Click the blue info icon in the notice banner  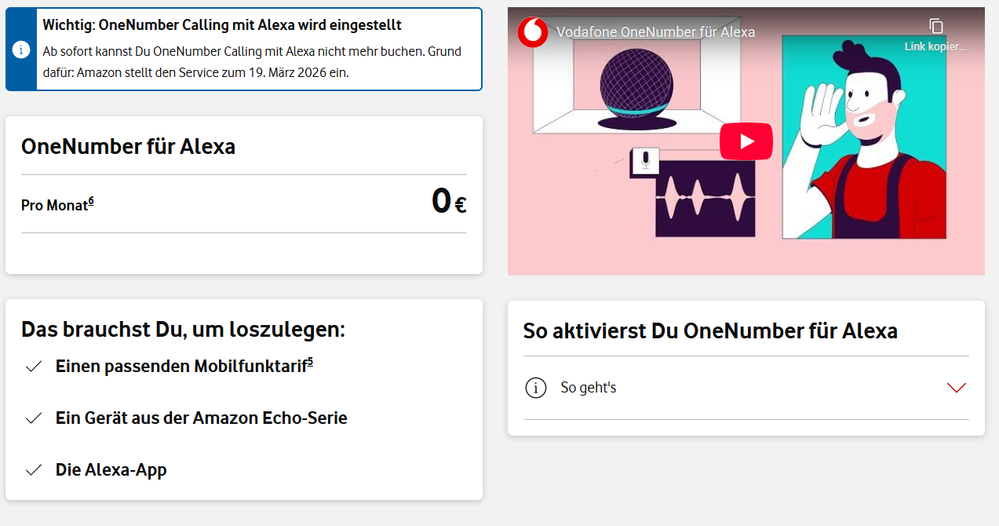click(21, 50)
